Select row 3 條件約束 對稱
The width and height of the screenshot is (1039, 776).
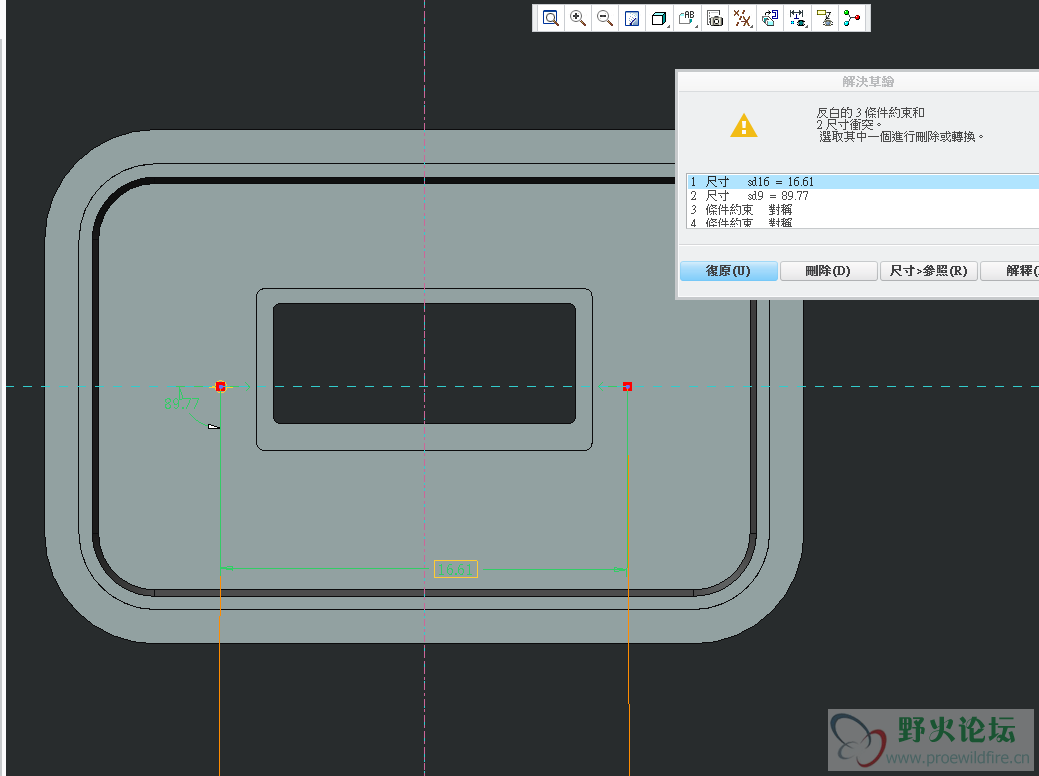(863, 209)
